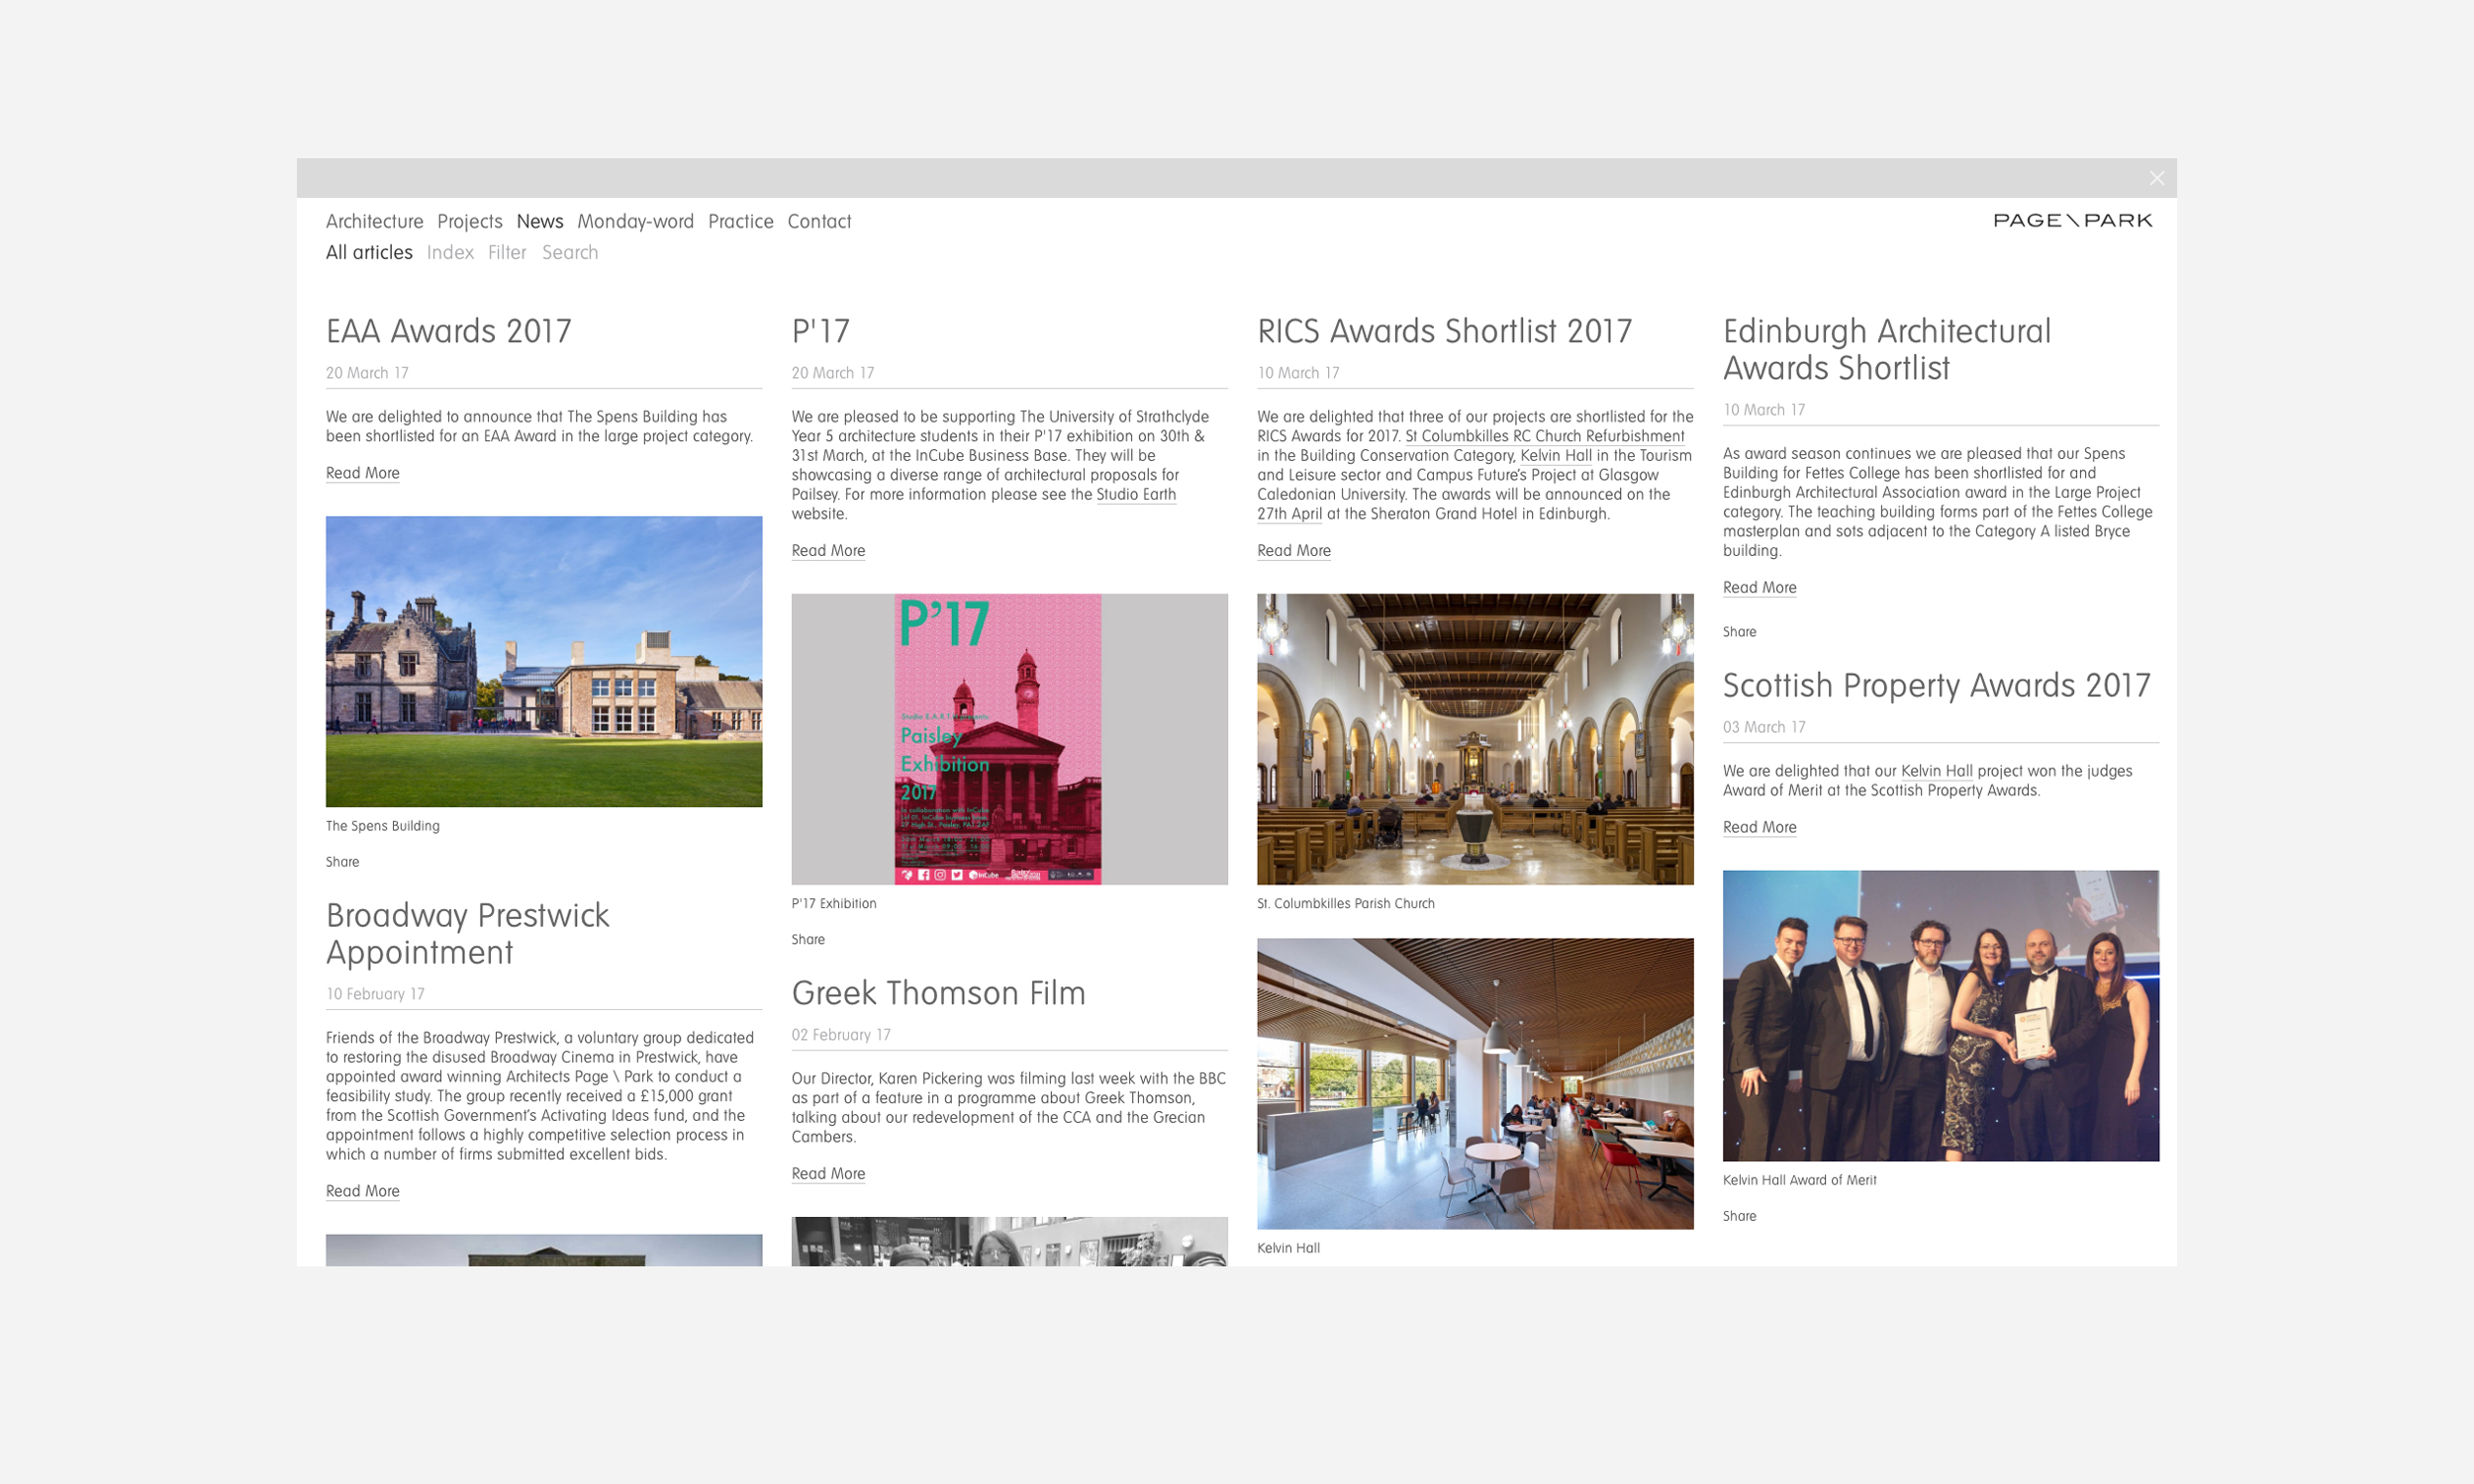2474x1484 pixels.
Task: Click Read More under Greek Thomson Film
Action: coord(828,1173)
